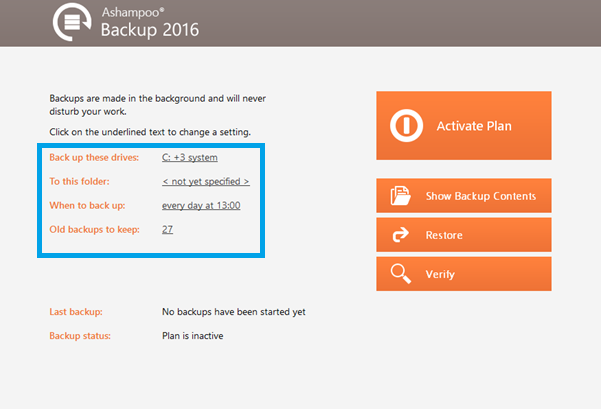
Task: Click the power icon on Activate Plan
Action: [x=406, y=126]
